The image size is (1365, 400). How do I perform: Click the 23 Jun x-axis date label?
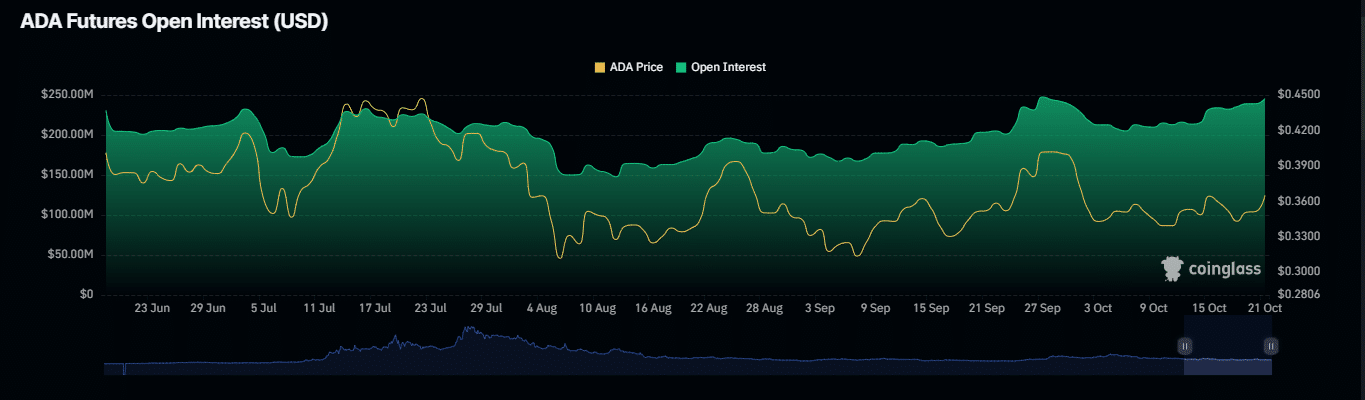point(151,309)
